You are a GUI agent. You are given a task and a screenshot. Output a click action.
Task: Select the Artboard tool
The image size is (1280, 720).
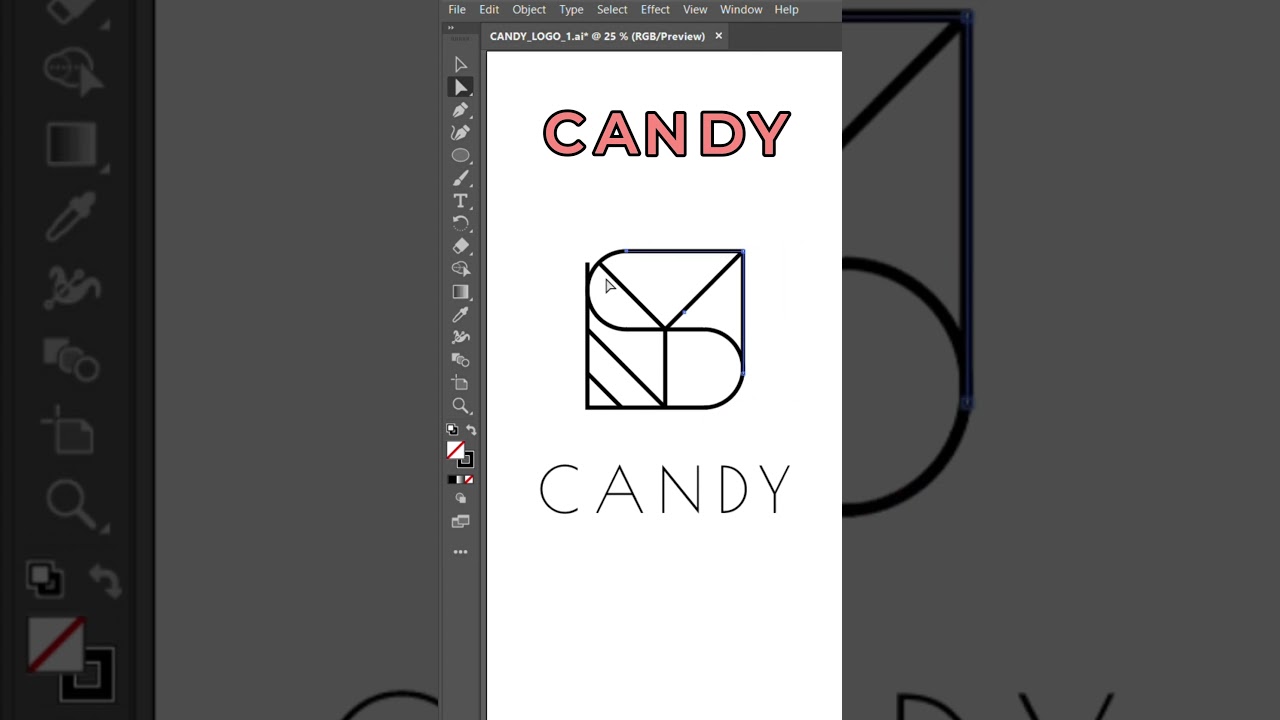pyautogui.click(x=460, y=383)
